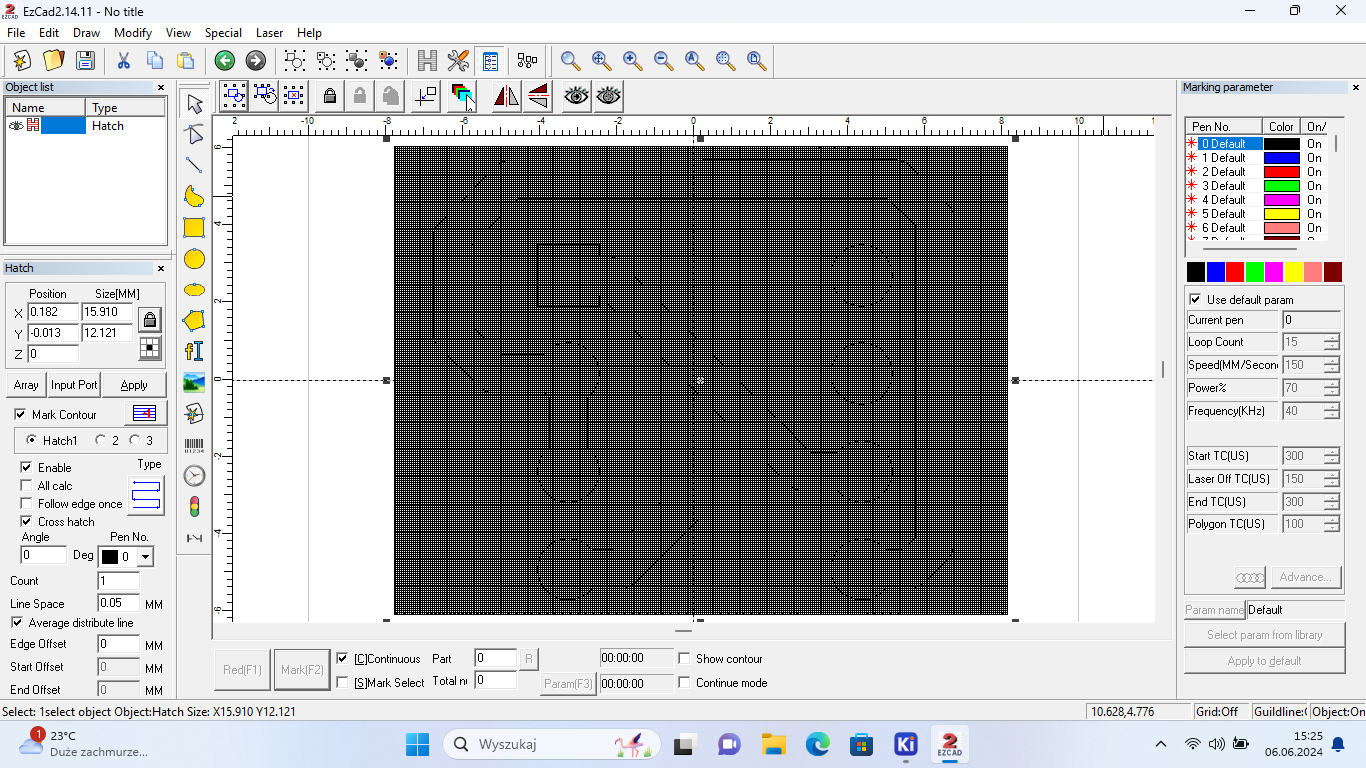Screen dimensions: 1366x768
Task: Cut selection using scissors icon
Action: point(124,60)
